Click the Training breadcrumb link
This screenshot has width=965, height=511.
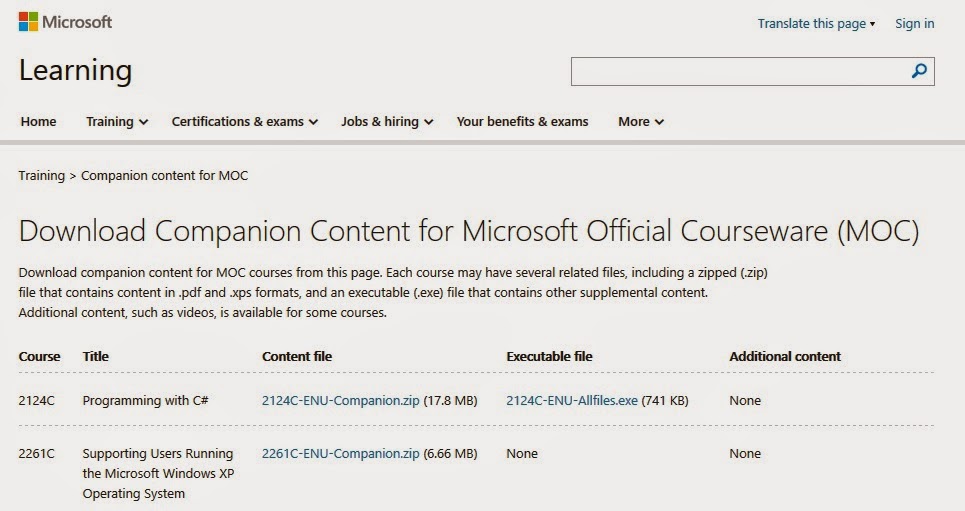click(x=41, y=175)
